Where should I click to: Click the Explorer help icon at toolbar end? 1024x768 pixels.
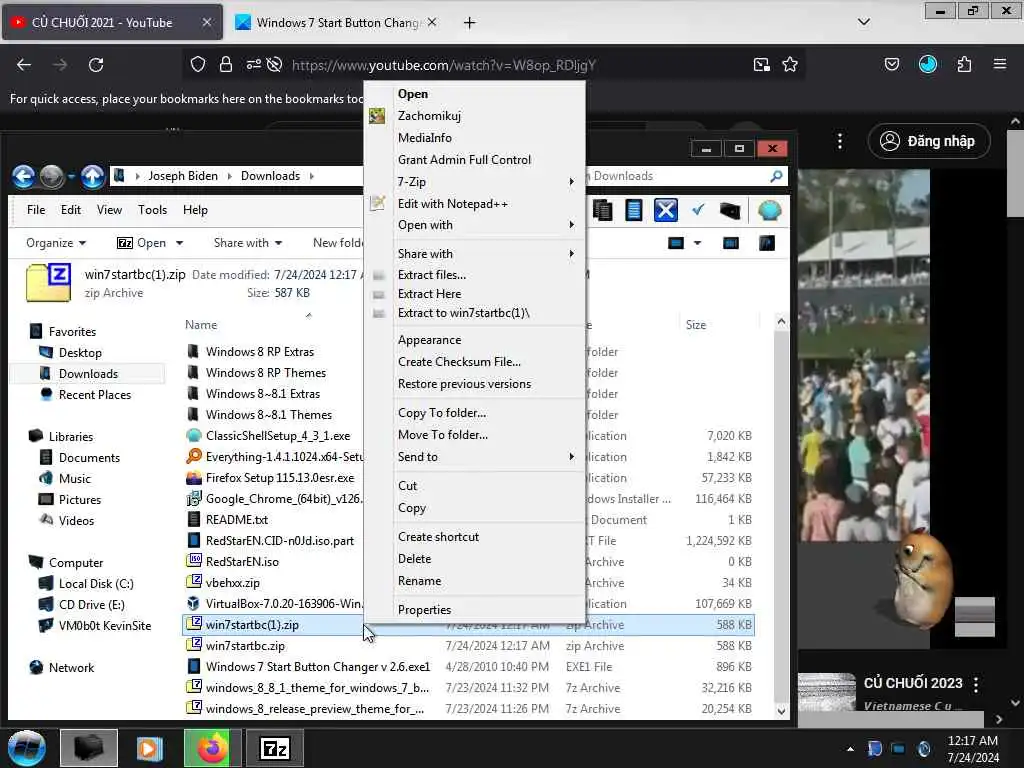tap(767, 243)
